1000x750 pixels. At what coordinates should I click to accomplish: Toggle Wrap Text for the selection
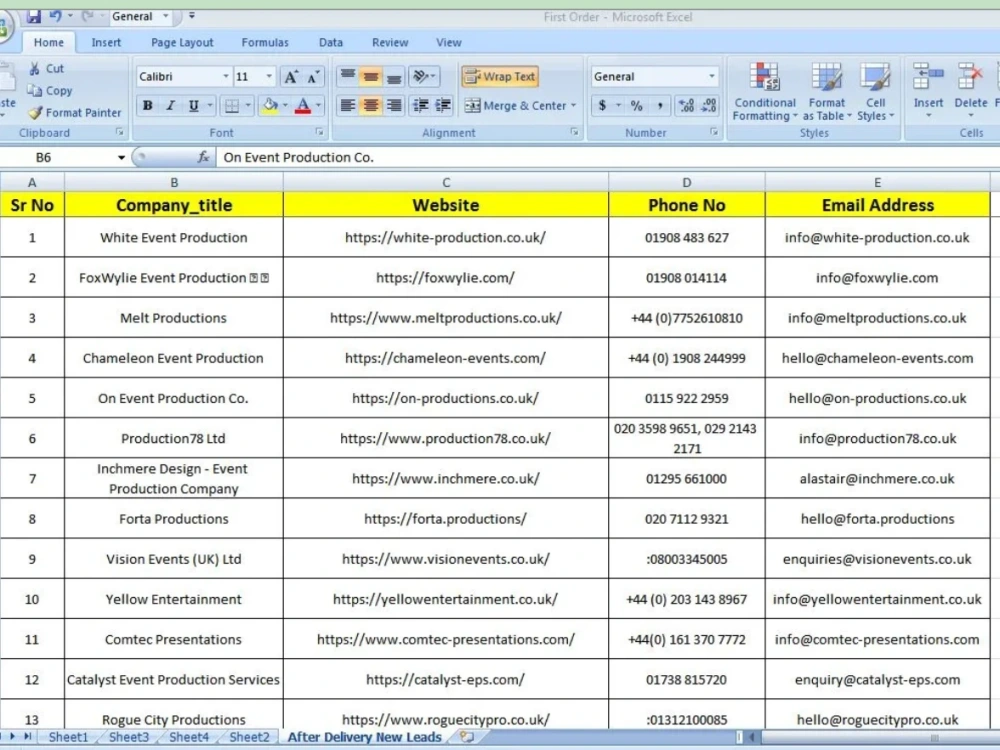click(500, 76)
